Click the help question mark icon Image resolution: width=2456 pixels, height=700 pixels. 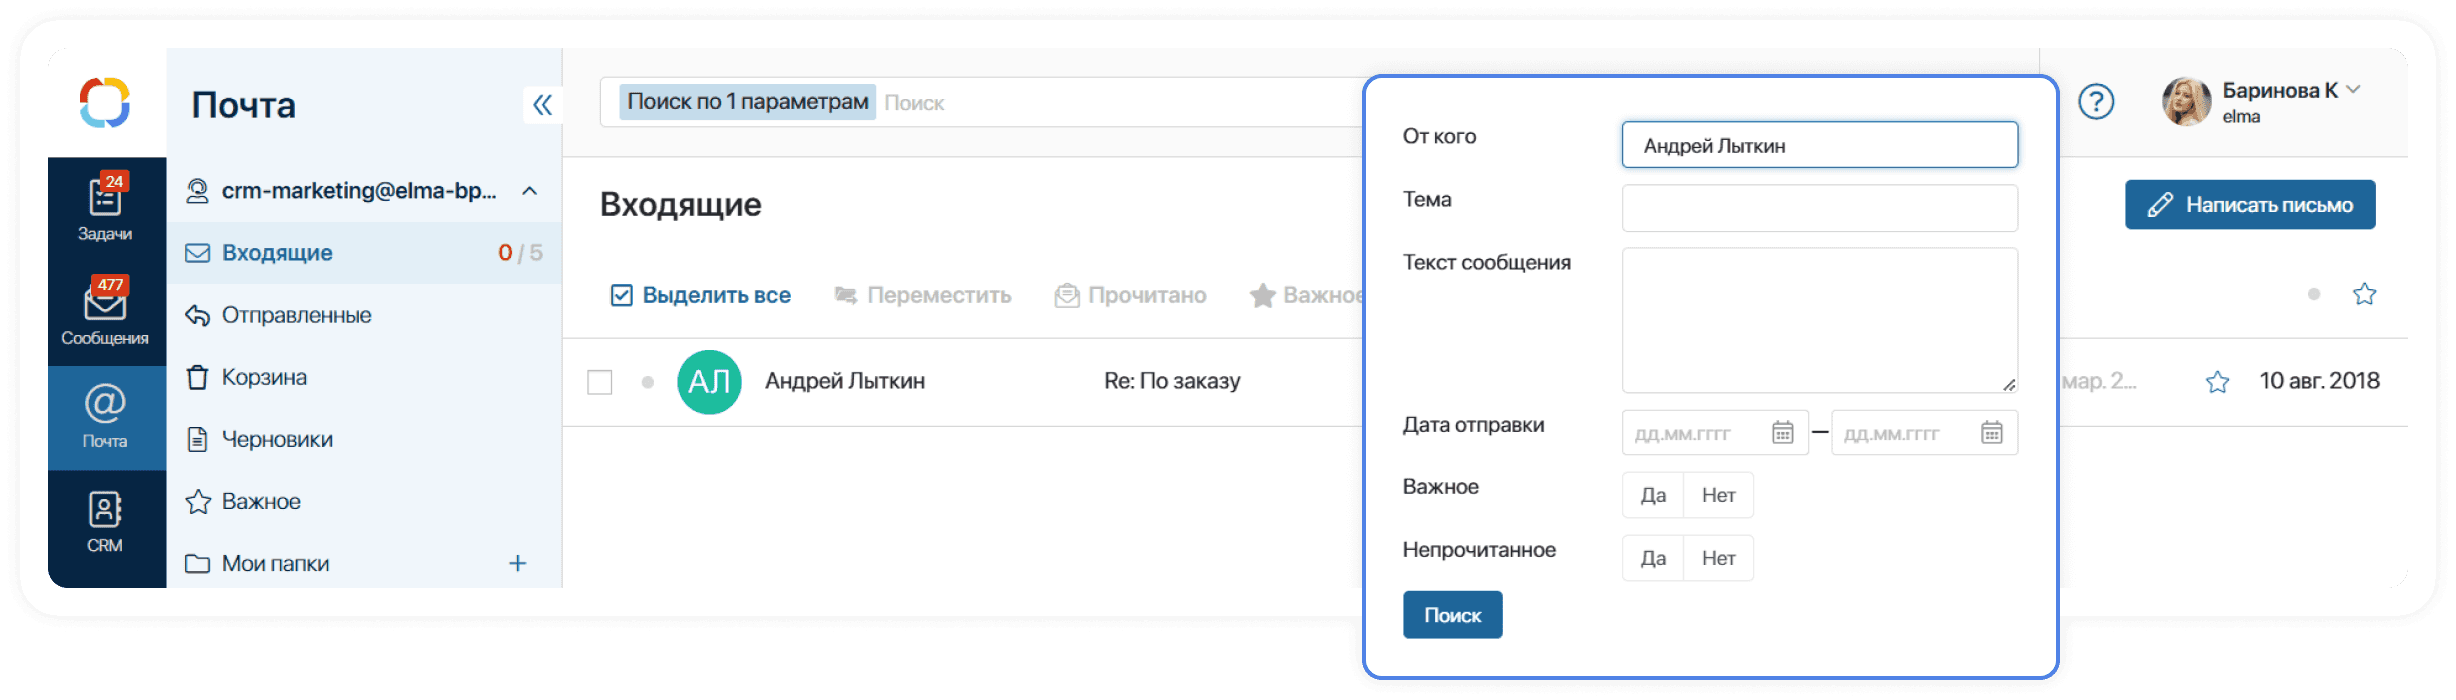[2095, 102]
